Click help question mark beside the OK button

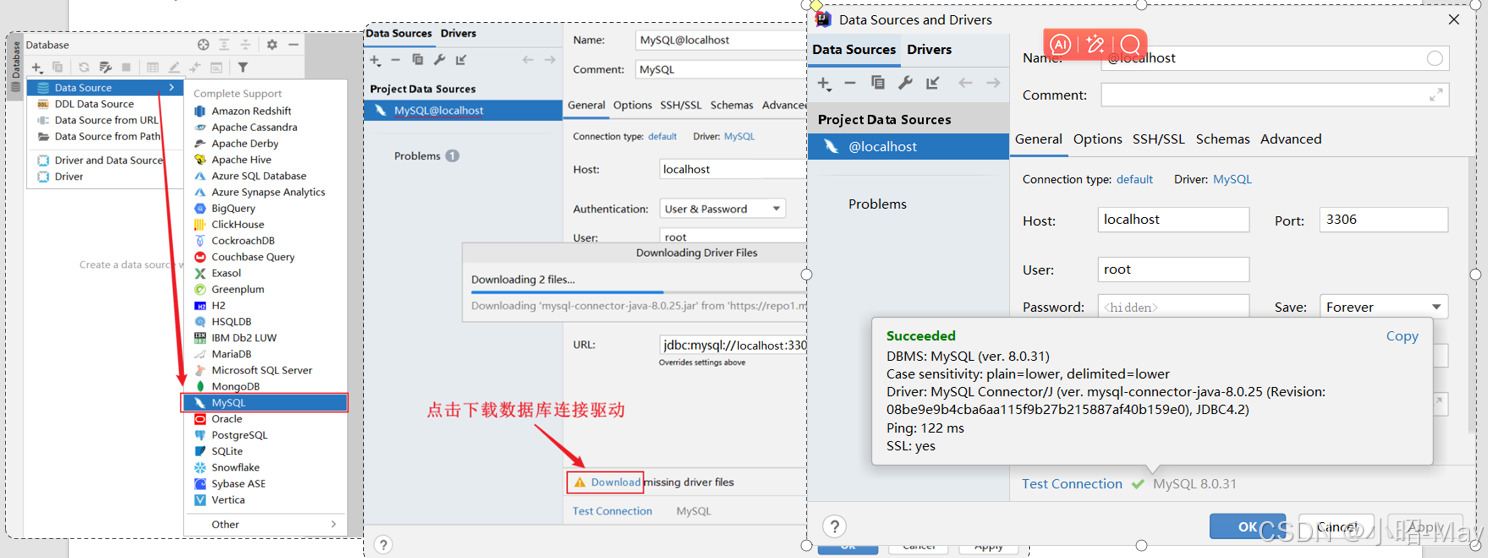(x=834, y=526)
